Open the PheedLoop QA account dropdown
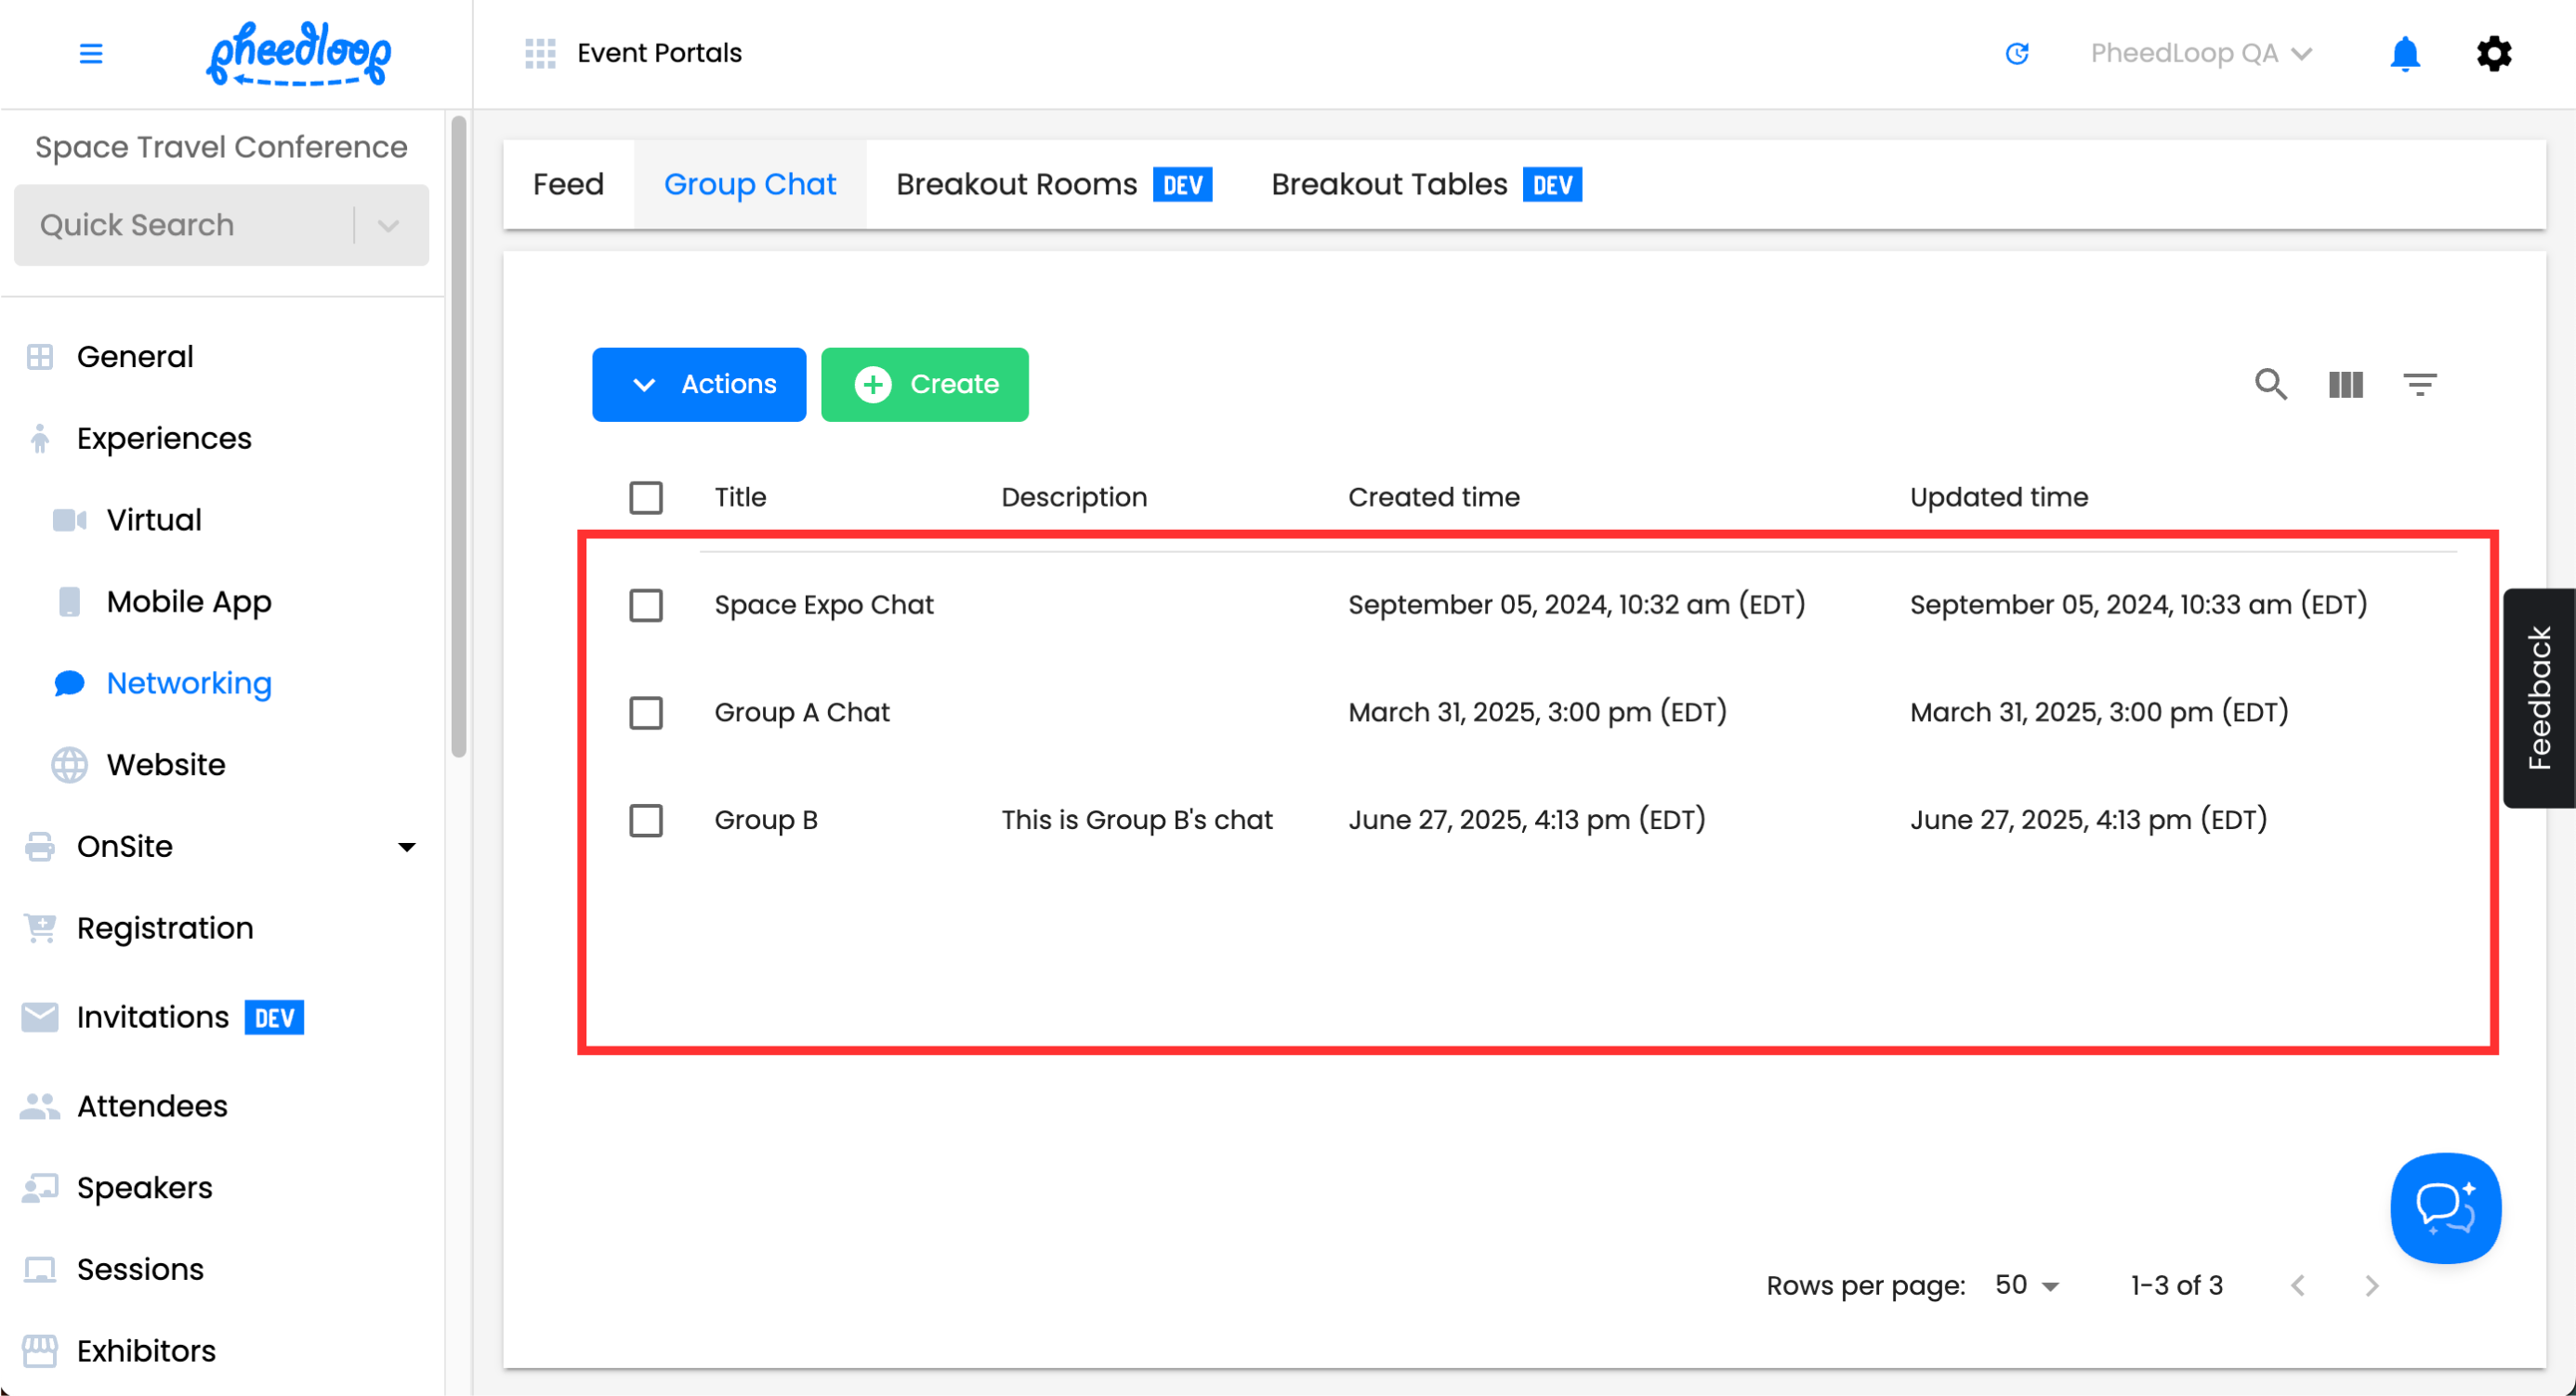This screenshot has height=1396, width=2576. 2200,53
